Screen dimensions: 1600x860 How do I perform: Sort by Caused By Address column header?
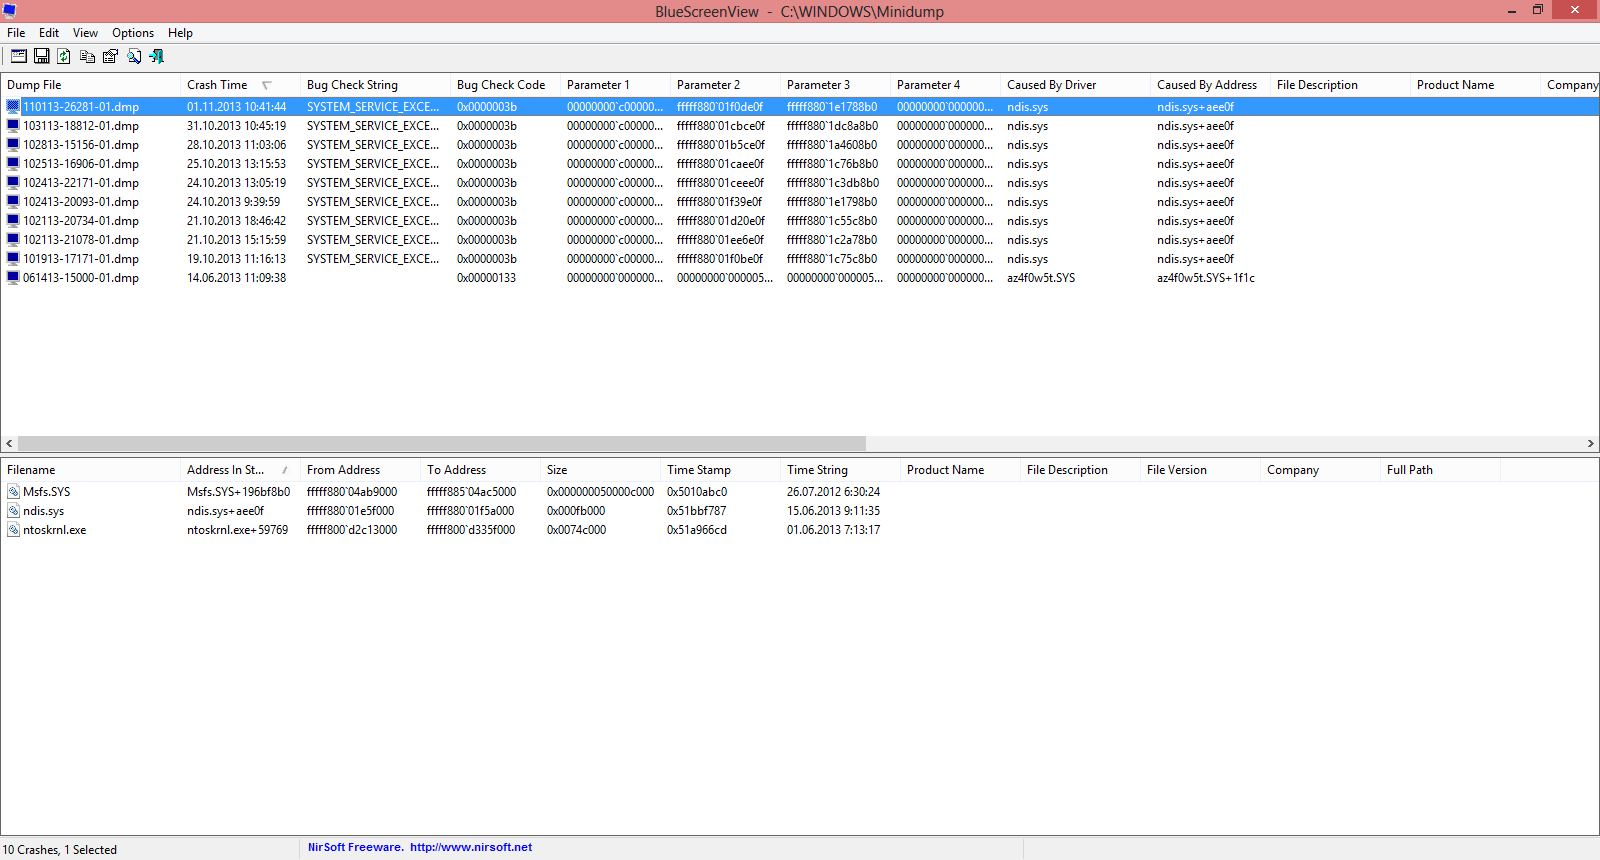[1210, 85]
